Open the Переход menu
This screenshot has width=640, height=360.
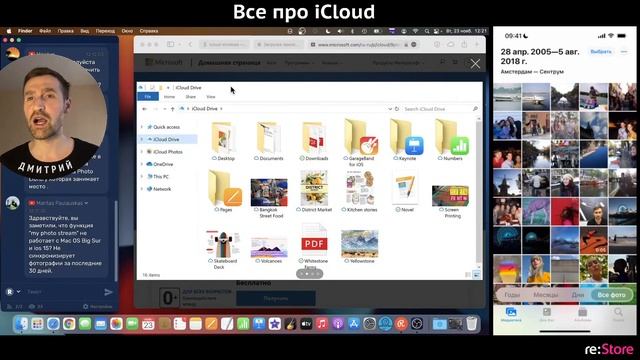tap(105, 31)
